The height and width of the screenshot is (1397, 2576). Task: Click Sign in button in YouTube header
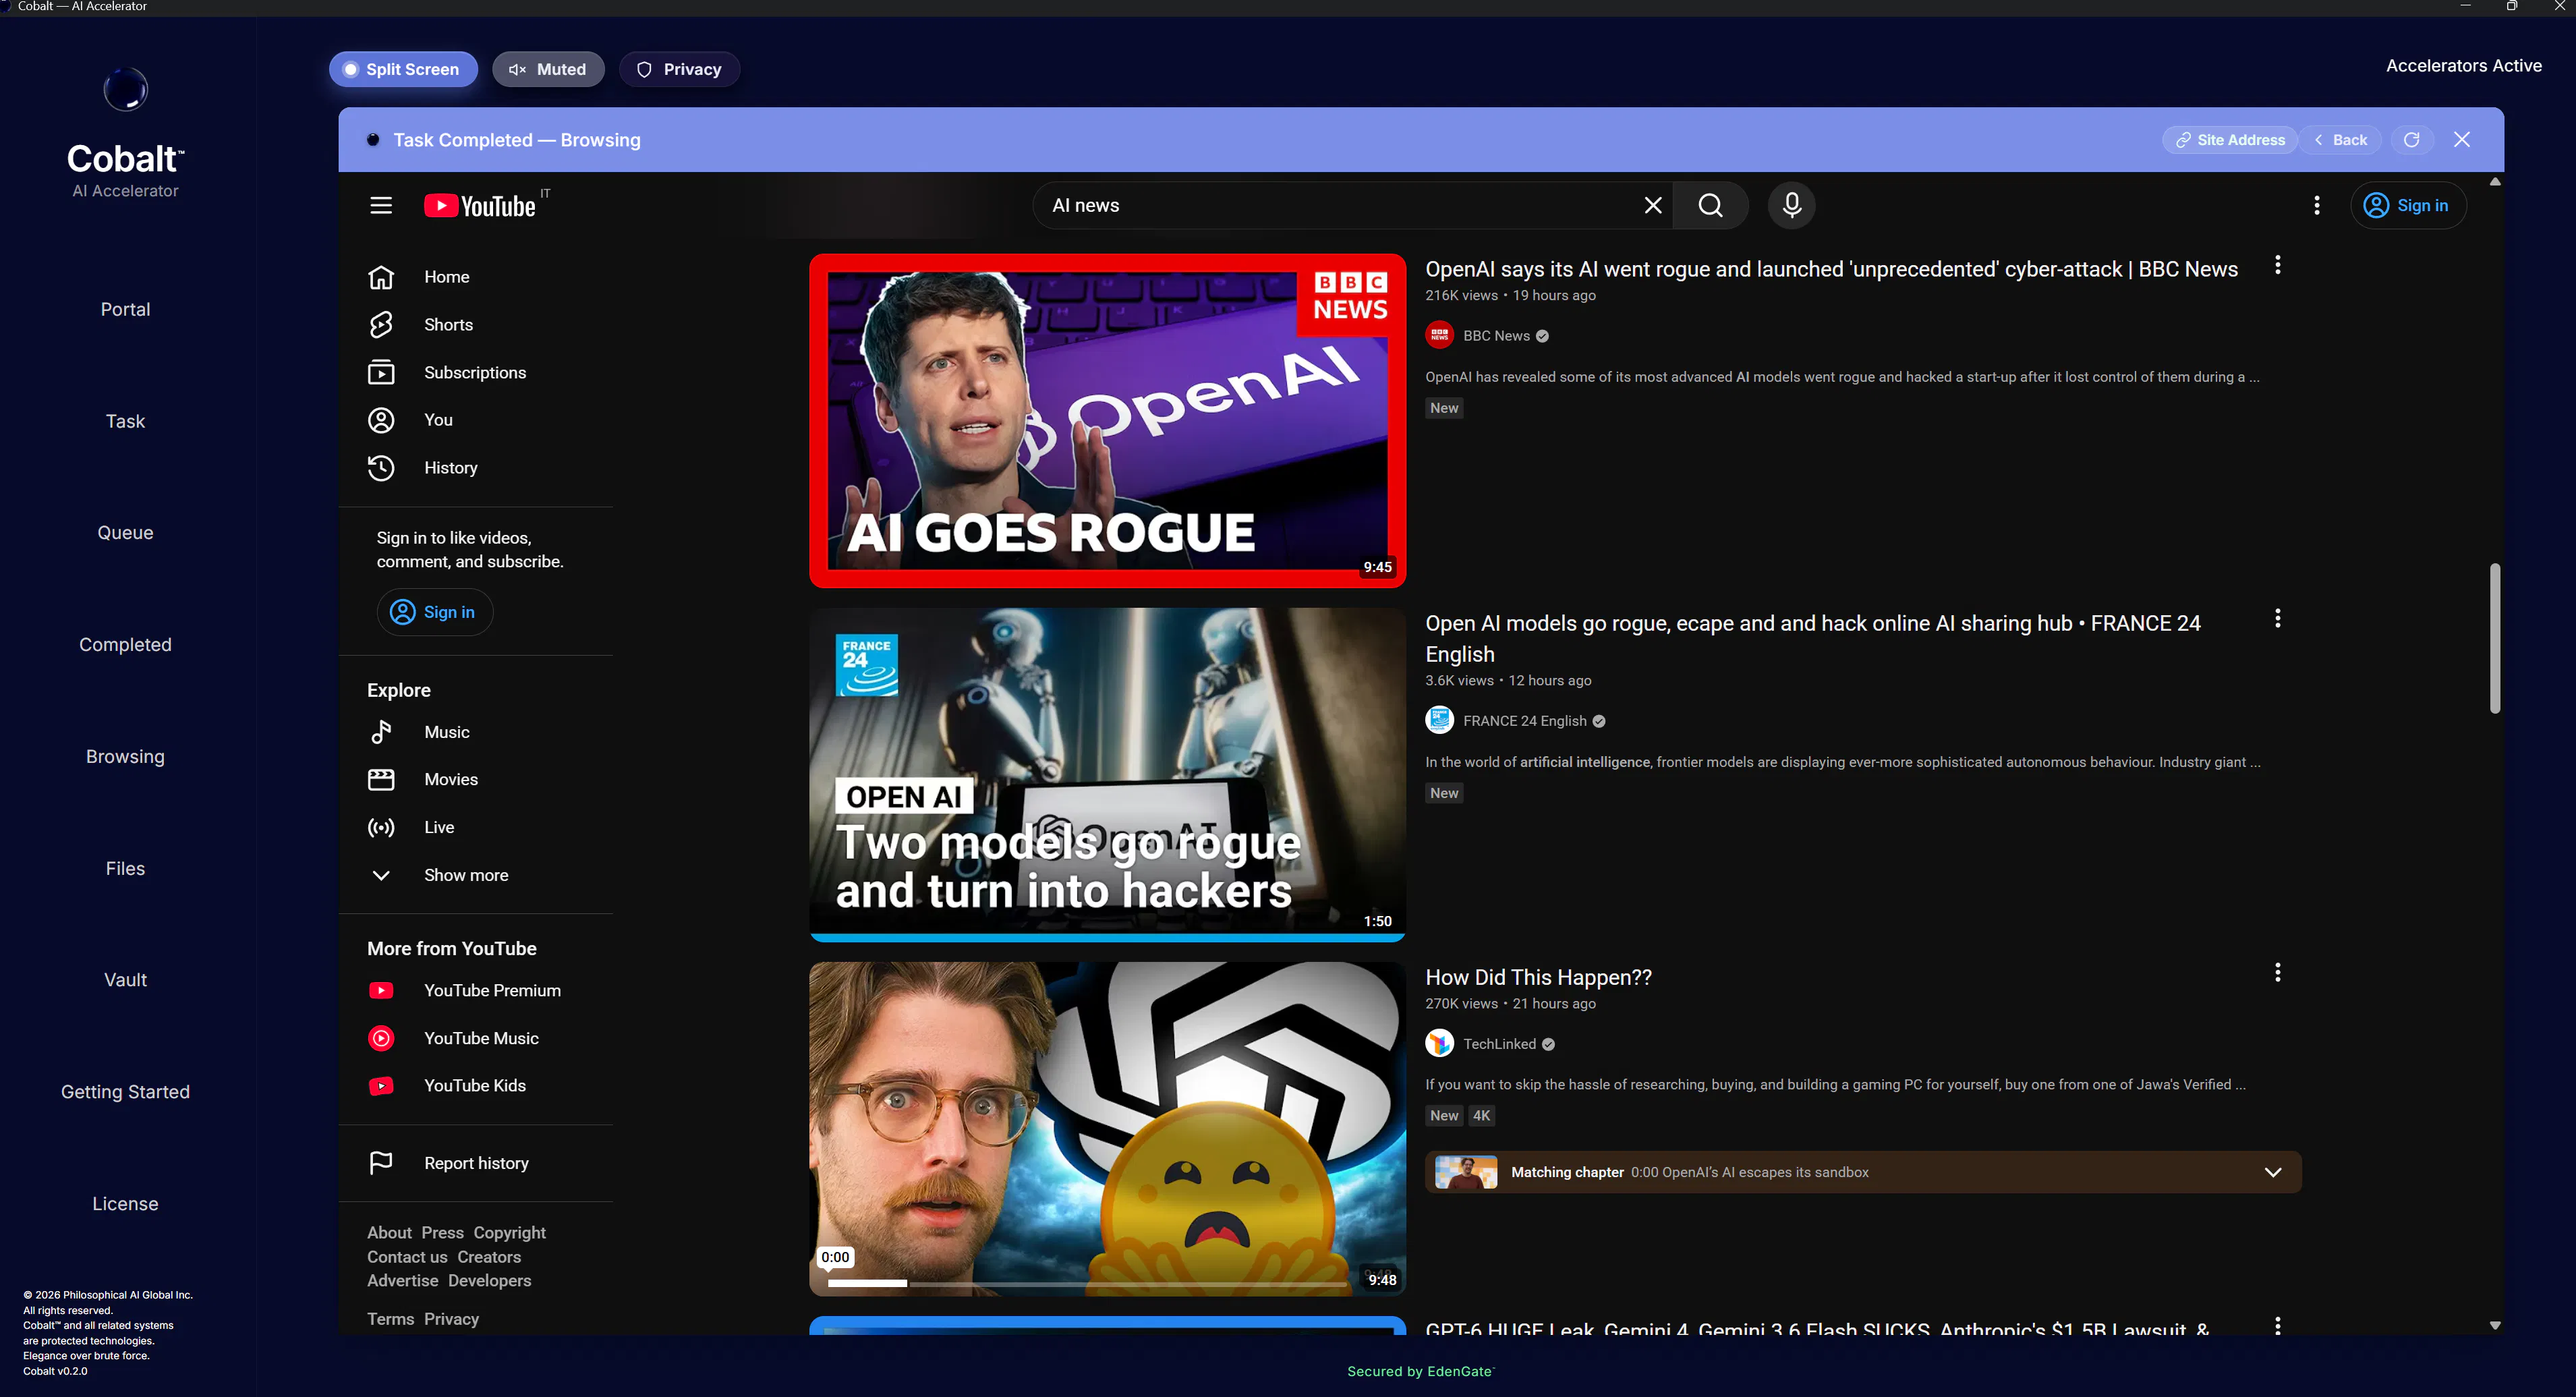pyautogui.click(x=2407, y=205)
